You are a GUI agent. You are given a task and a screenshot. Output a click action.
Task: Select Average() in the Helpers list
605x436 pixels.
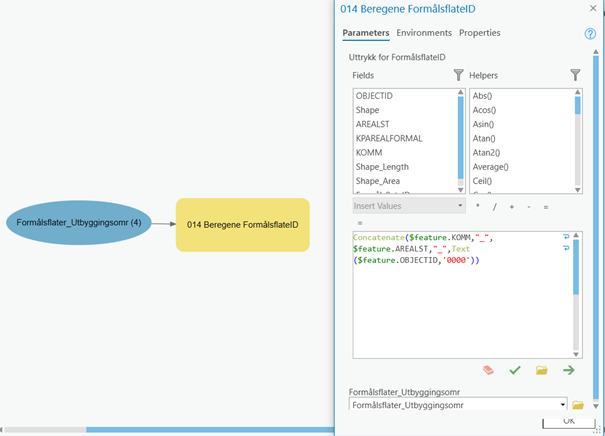(x=491, y=167)
